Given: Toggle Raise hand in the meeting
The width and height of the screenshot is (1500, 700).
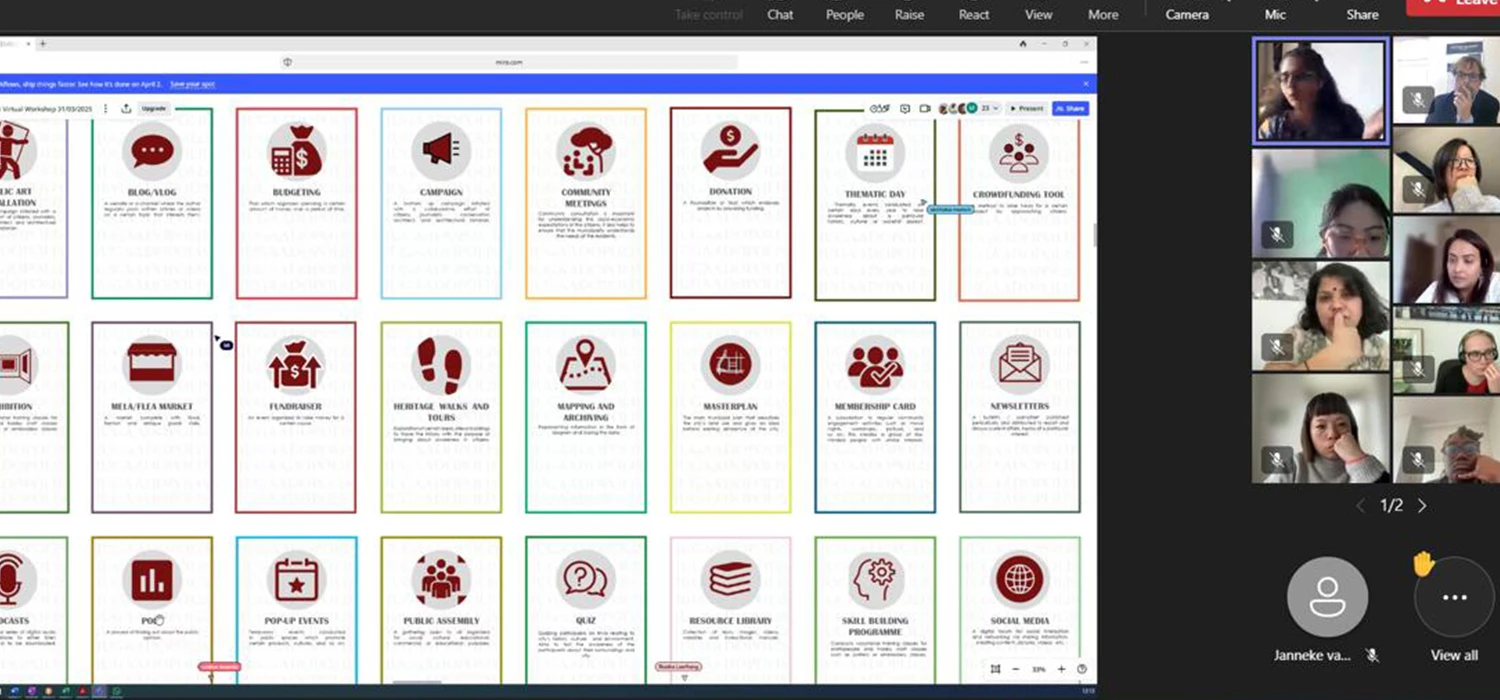Looking at the screenshot, I should click(x=909, y=14).
